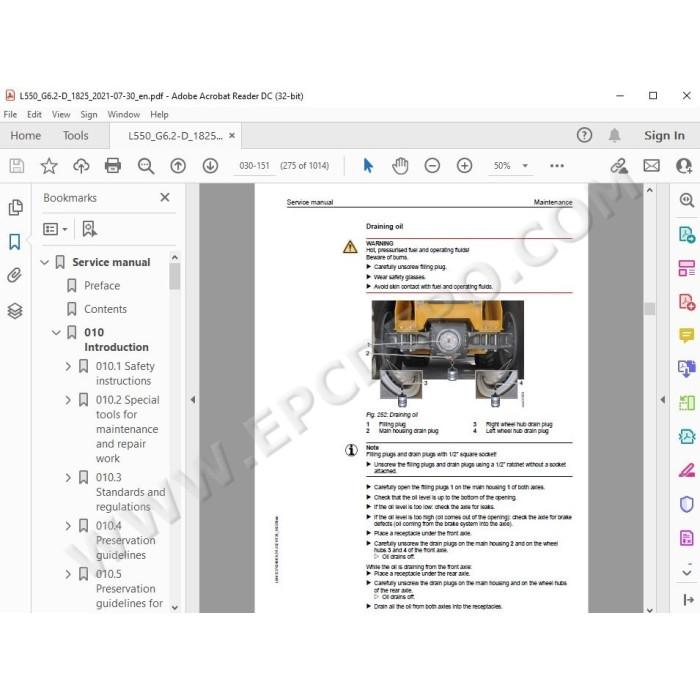Image resolution: width=700 pixels, height=700 pixels.
Task: Expand the right tools pane arrow icon
Action: tap(688, 600)
